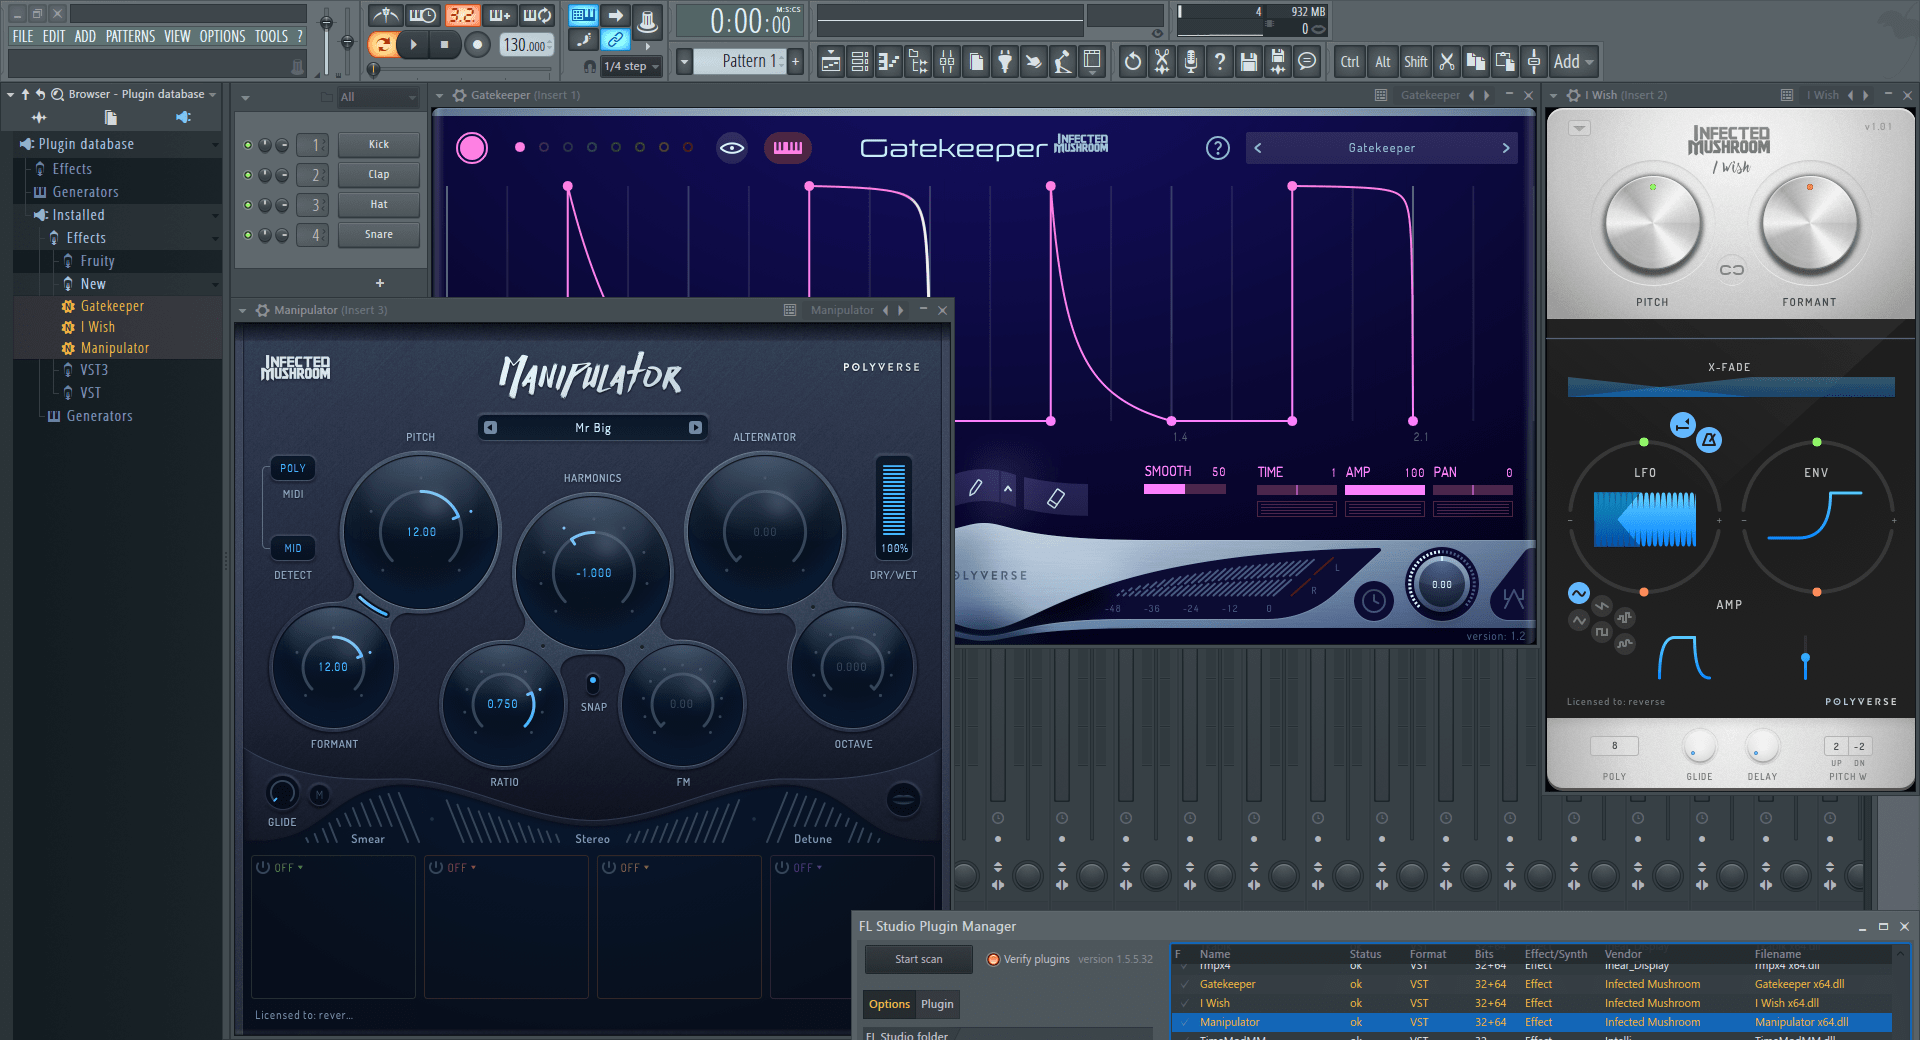Open the Mixer view
Image resolution: width=1920 pixels, height=1040 pixels.
(x=947, y=62)
